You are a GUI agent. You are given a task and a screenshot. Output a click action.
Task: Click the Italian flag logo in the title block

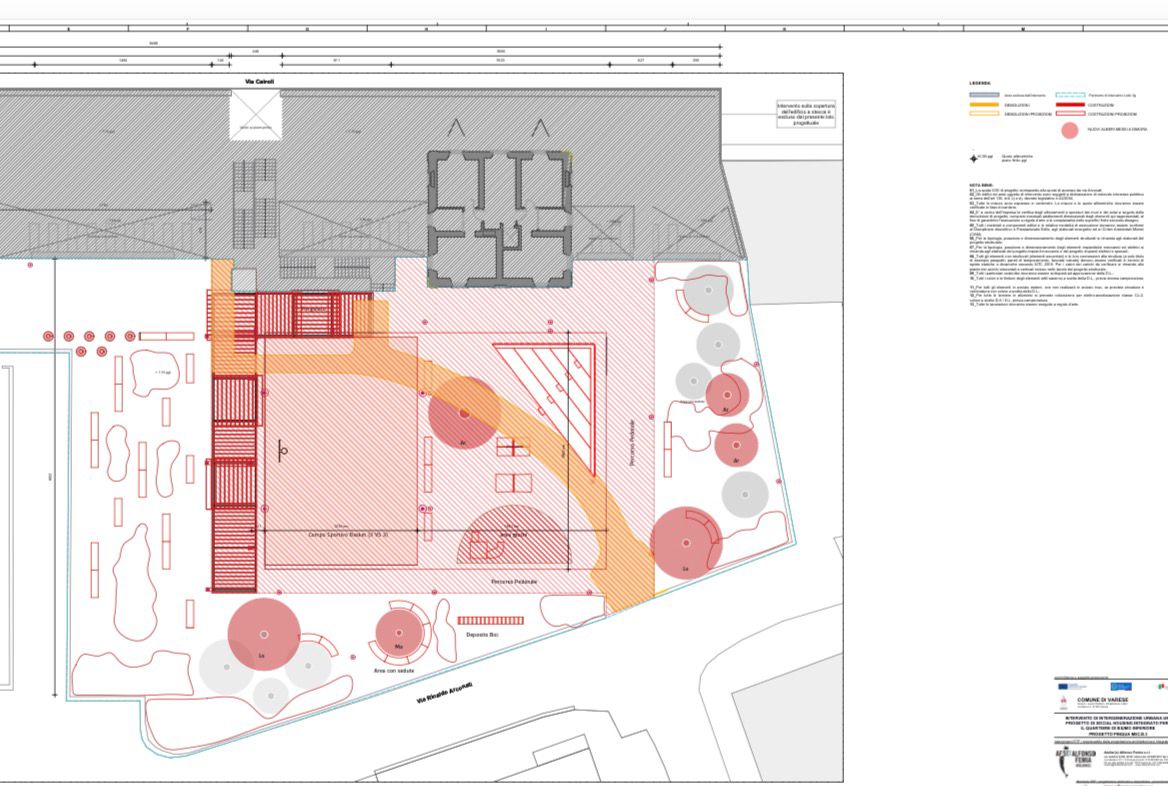click(x=1163, y=686)
